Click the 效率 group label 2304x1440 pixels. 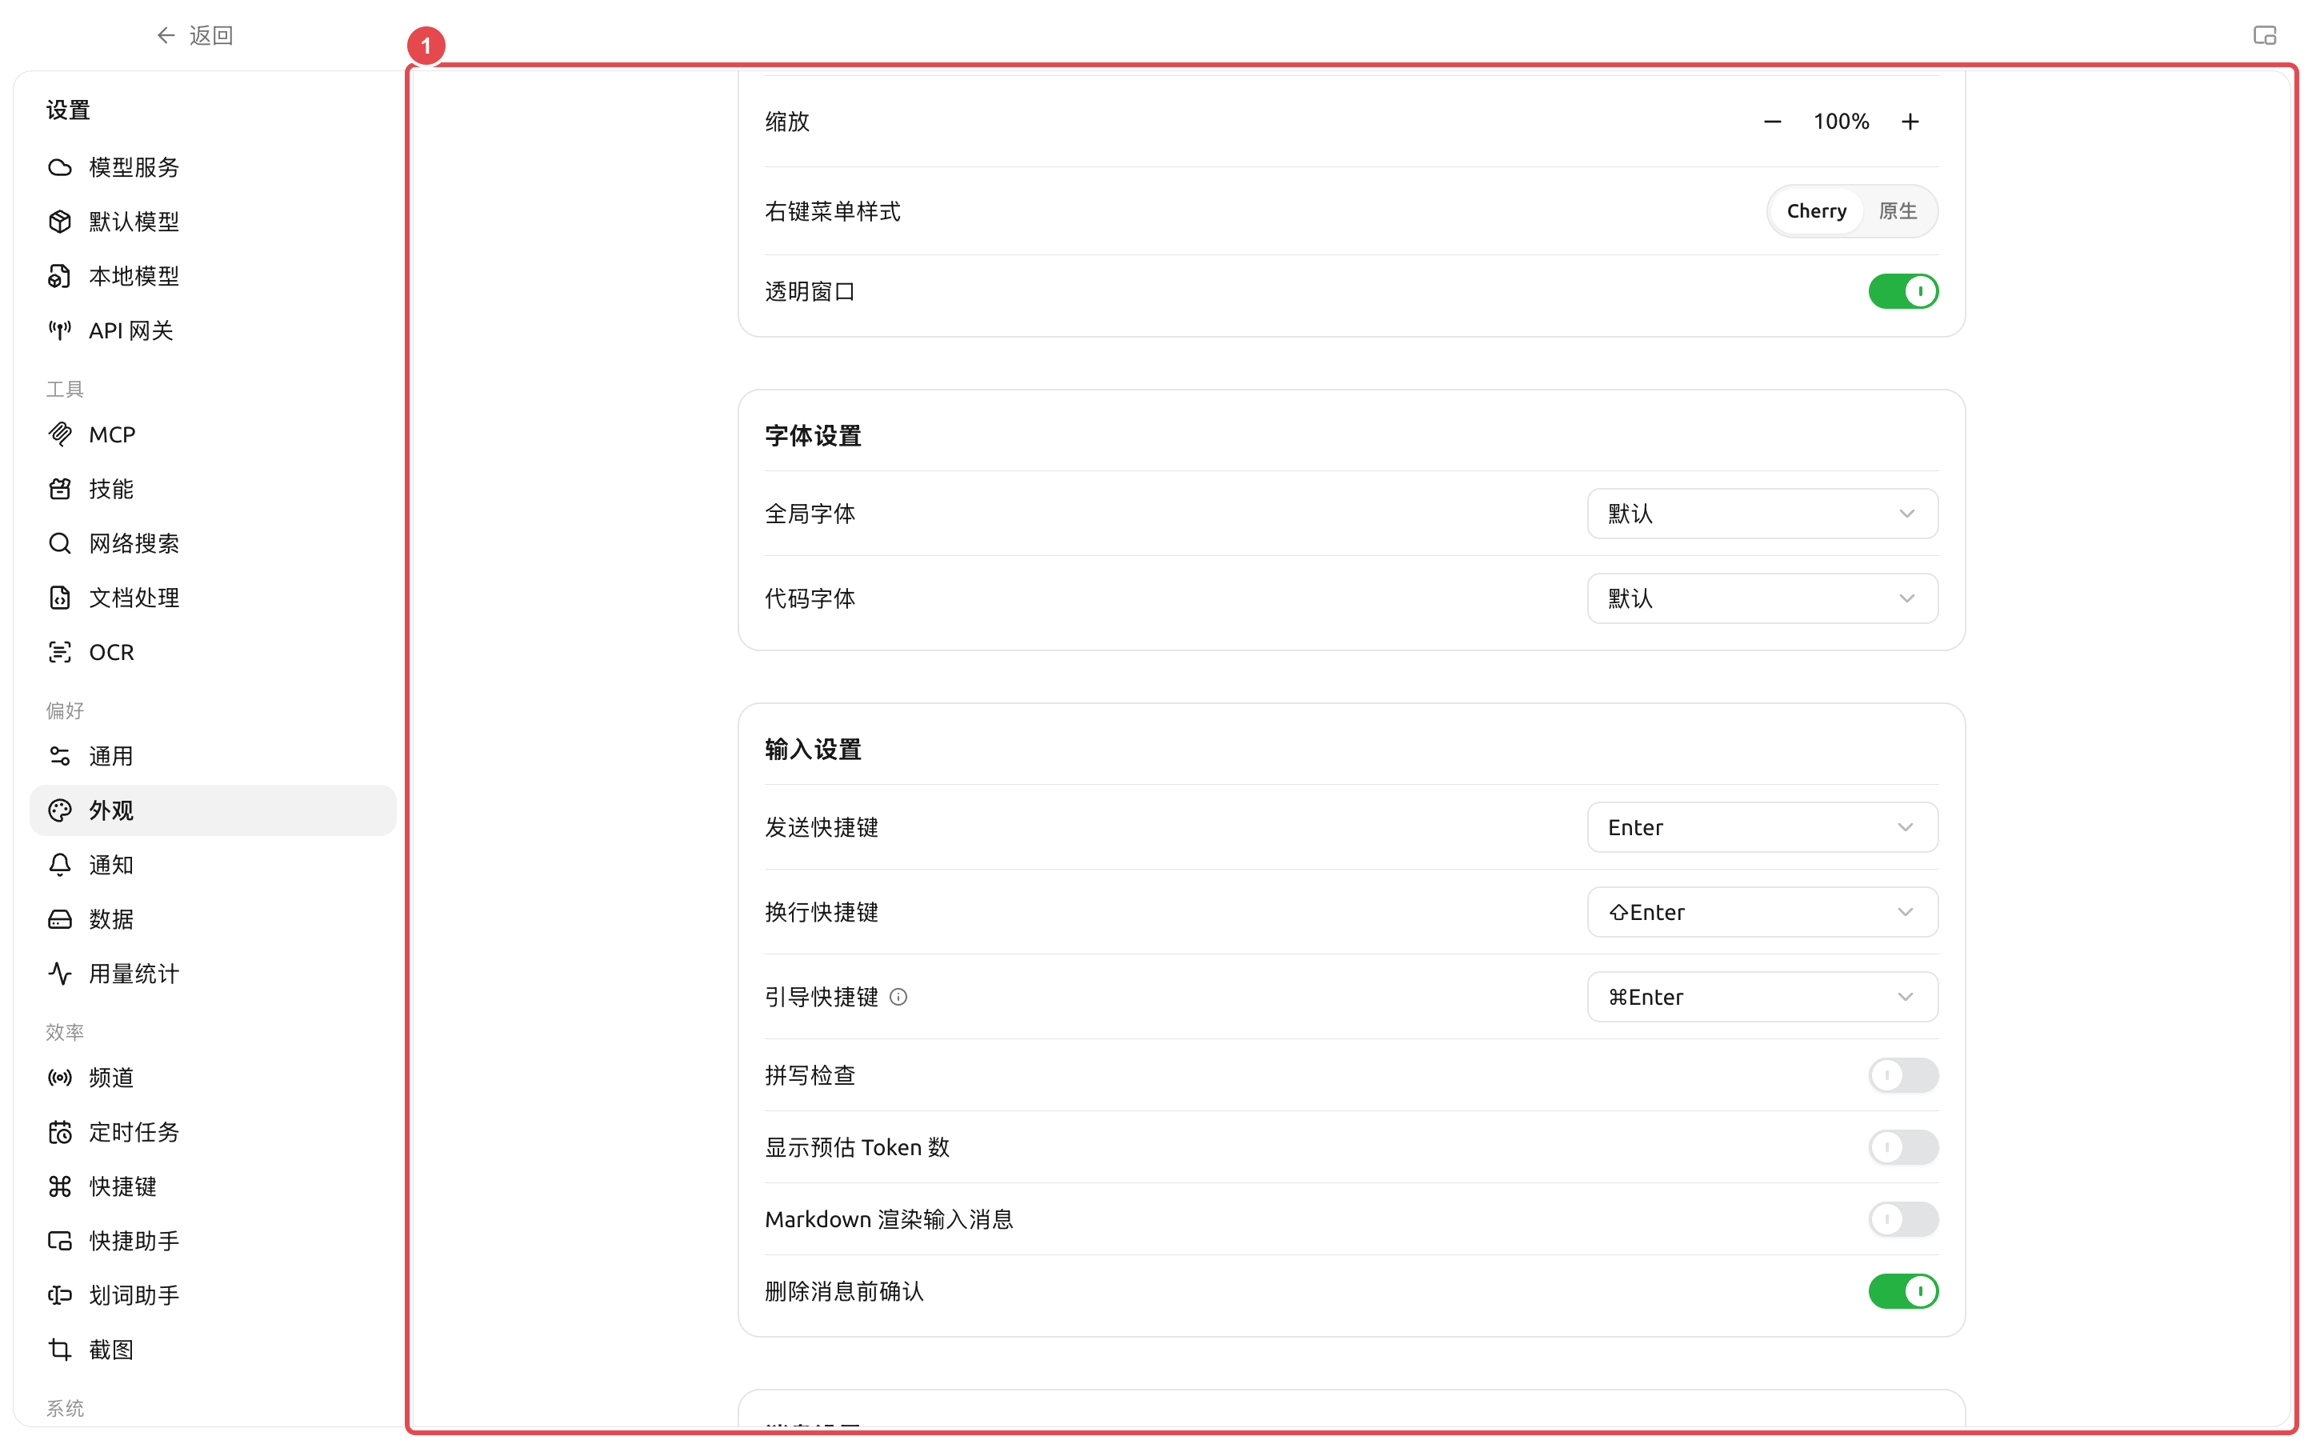tap(65, 1032)
